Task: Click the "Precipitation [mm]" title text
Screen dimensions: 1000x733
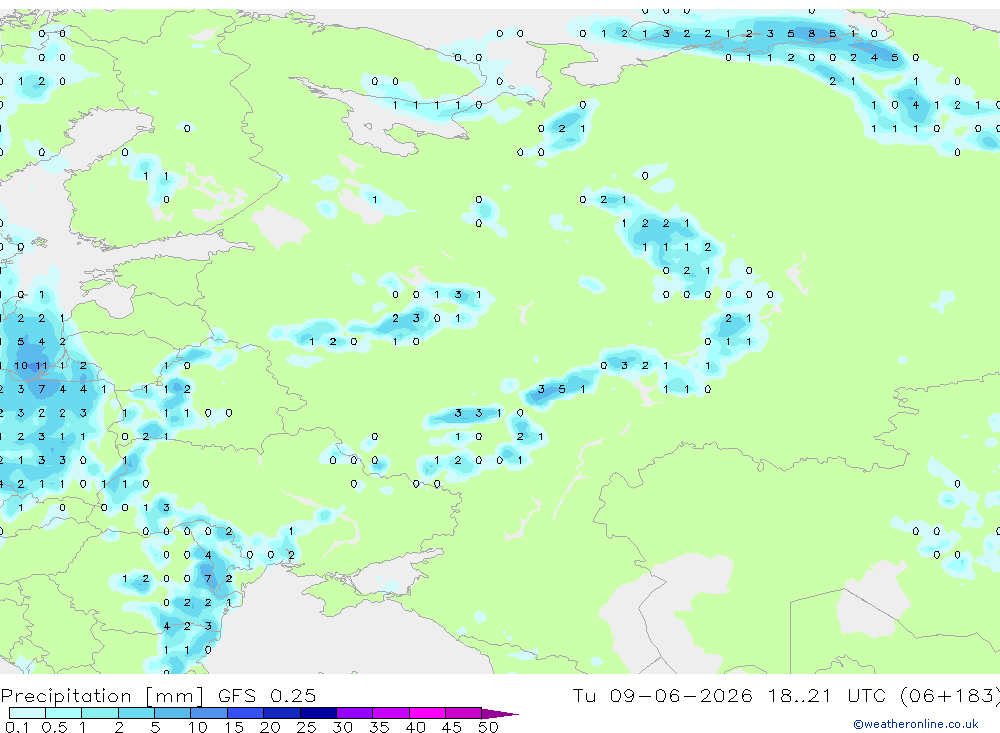Action: (103, 696)
